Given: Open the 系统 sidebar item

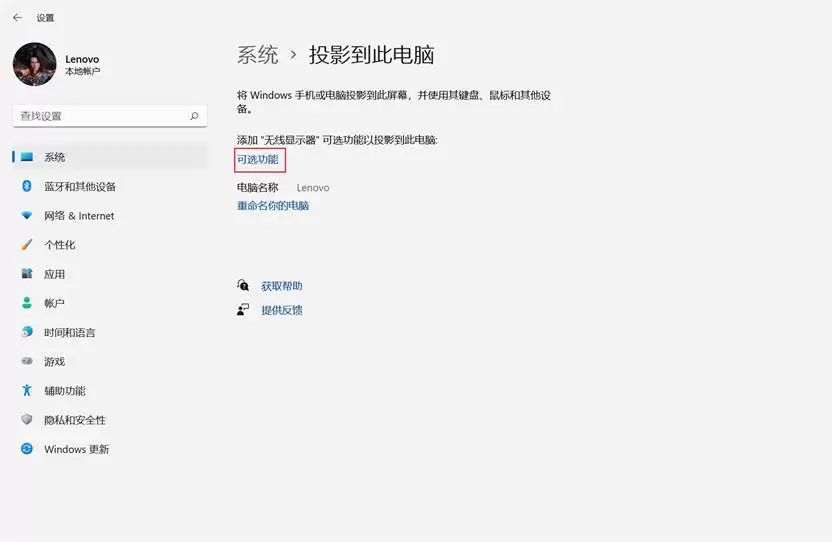Looking at the screenshot, I should 110,157.
